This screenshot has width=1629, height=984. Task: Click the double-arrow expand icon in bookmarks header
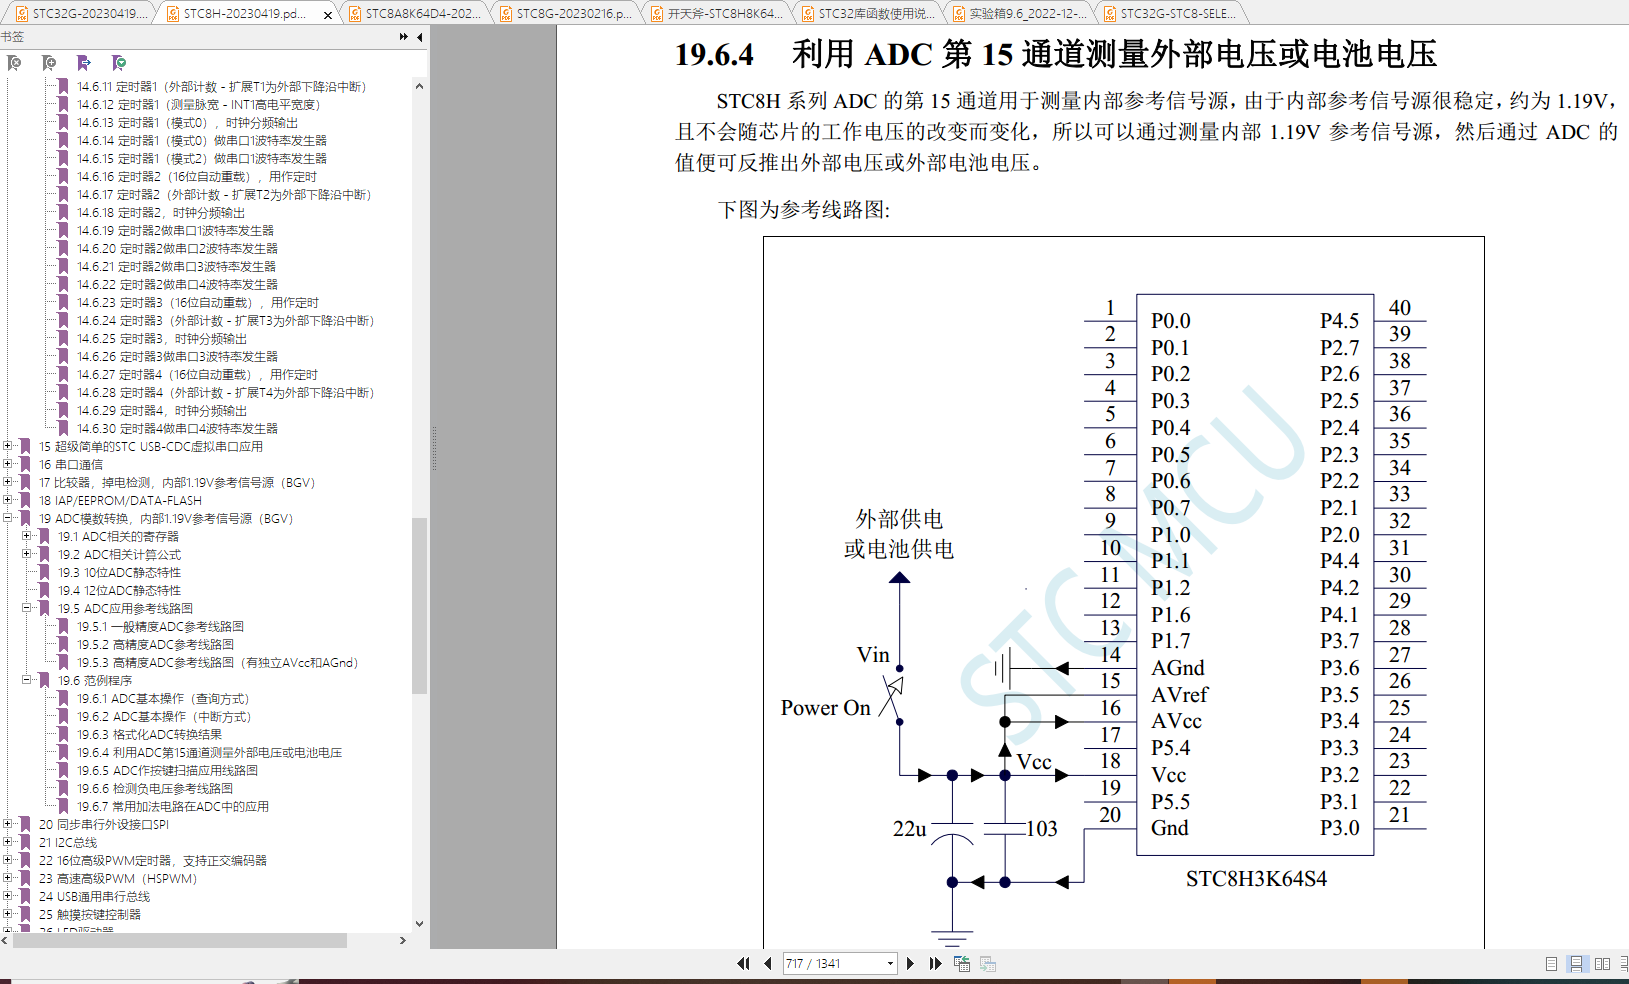404,37
